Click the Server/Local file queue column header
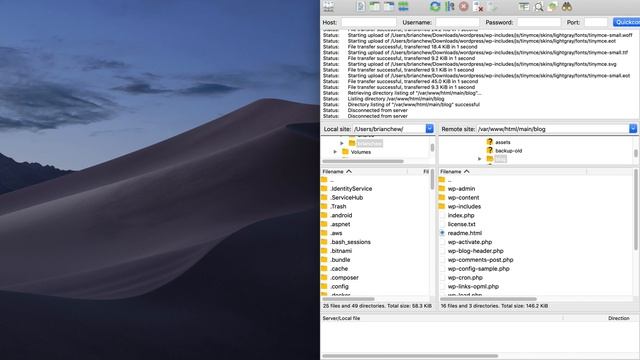Viewport: 640px width, 360px height. [442, 318]
